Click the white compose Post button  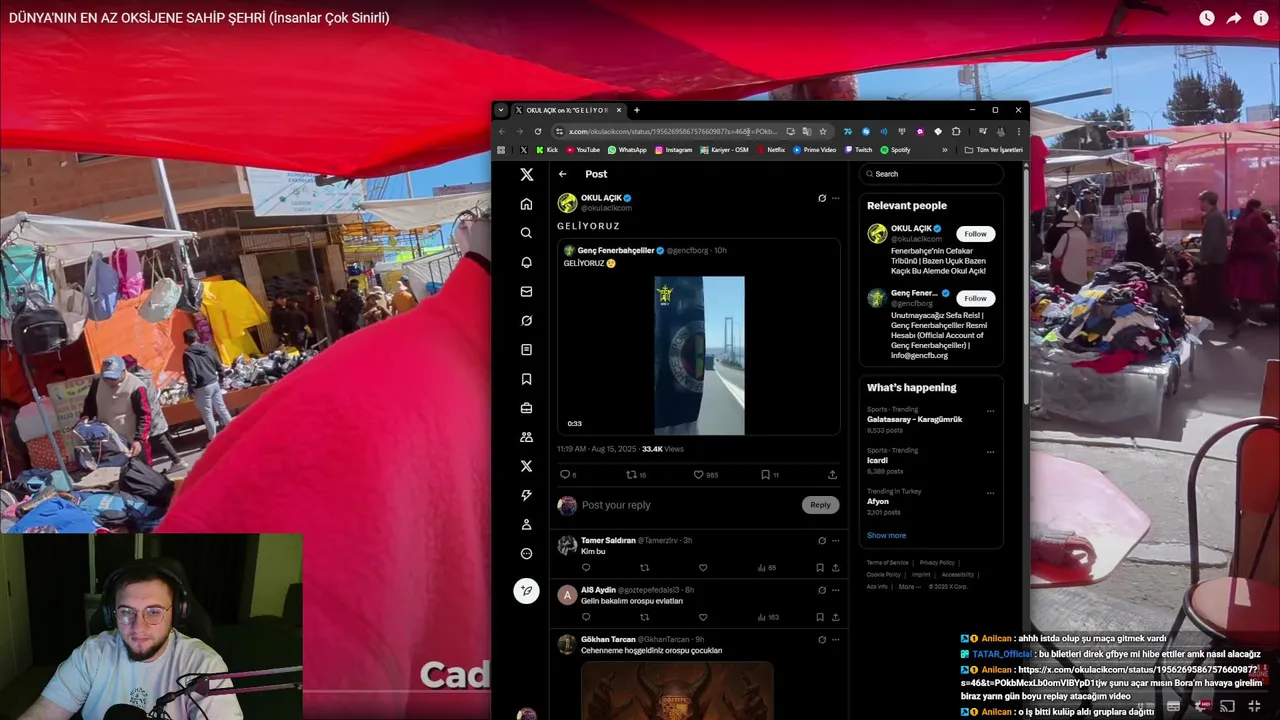[526, 591]
